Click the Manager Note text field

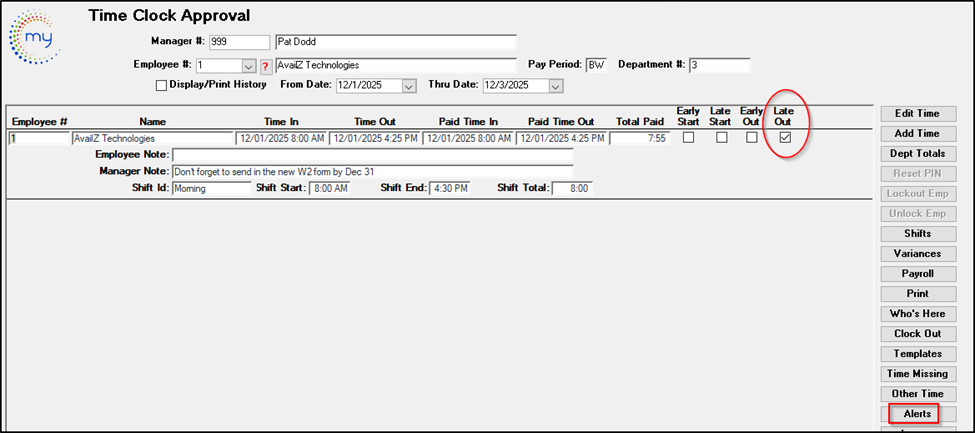tap(372, 172)
